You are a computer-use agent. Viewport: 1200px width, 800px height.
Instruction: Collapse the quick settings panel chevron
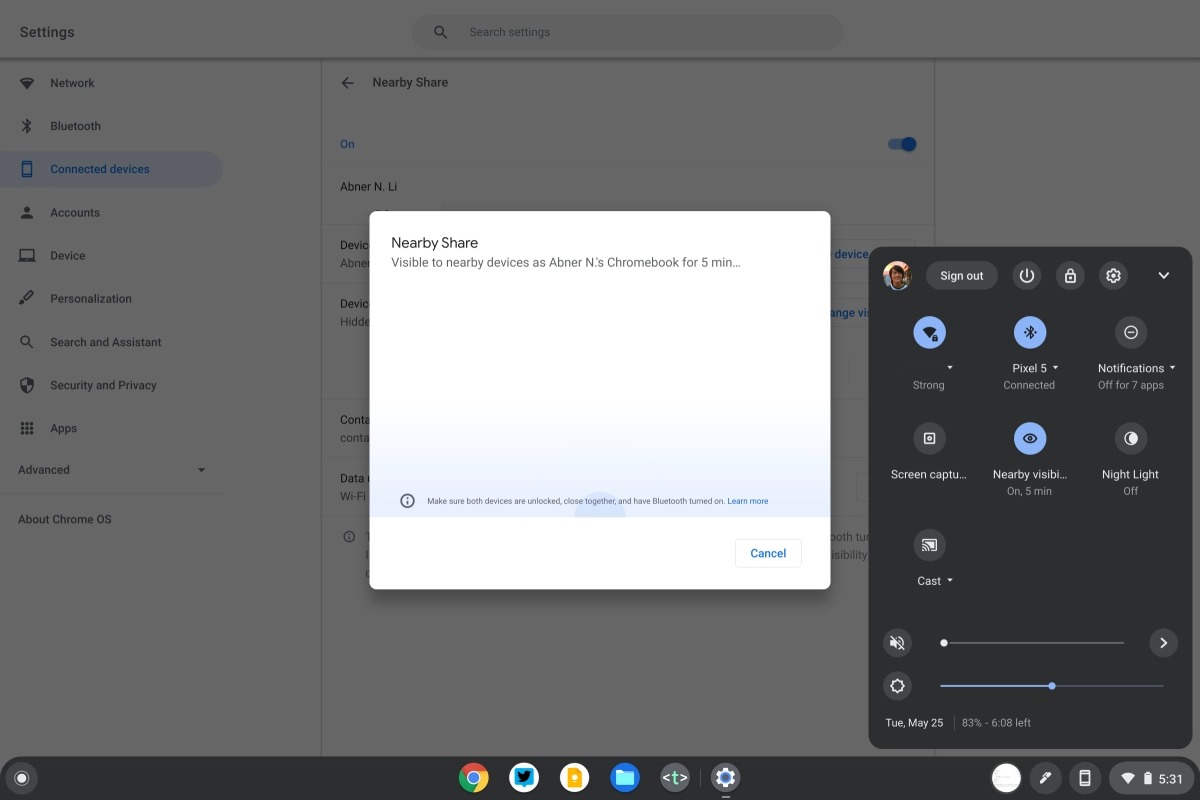click(1163, 276)
